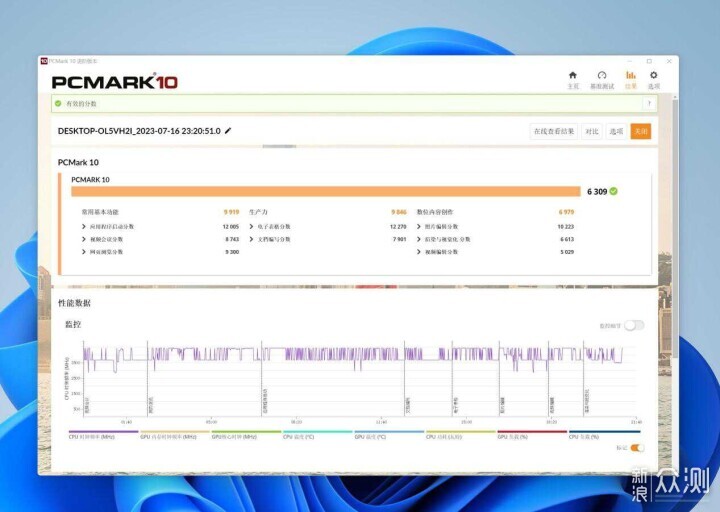Select the GPU temperature (°C) legend
This screenshot has width=720, height=512.
click(x=389, y=434)
